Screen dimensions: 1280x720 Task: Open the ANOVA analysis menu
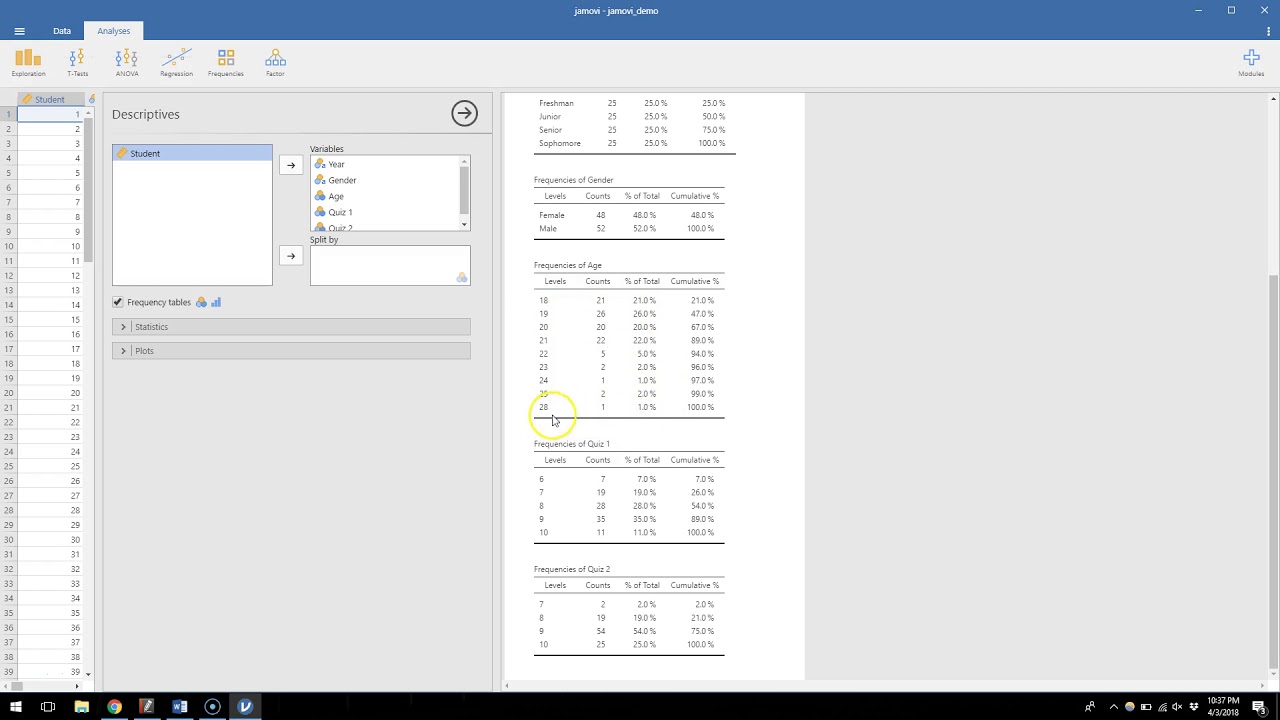[x=127, y=63]
